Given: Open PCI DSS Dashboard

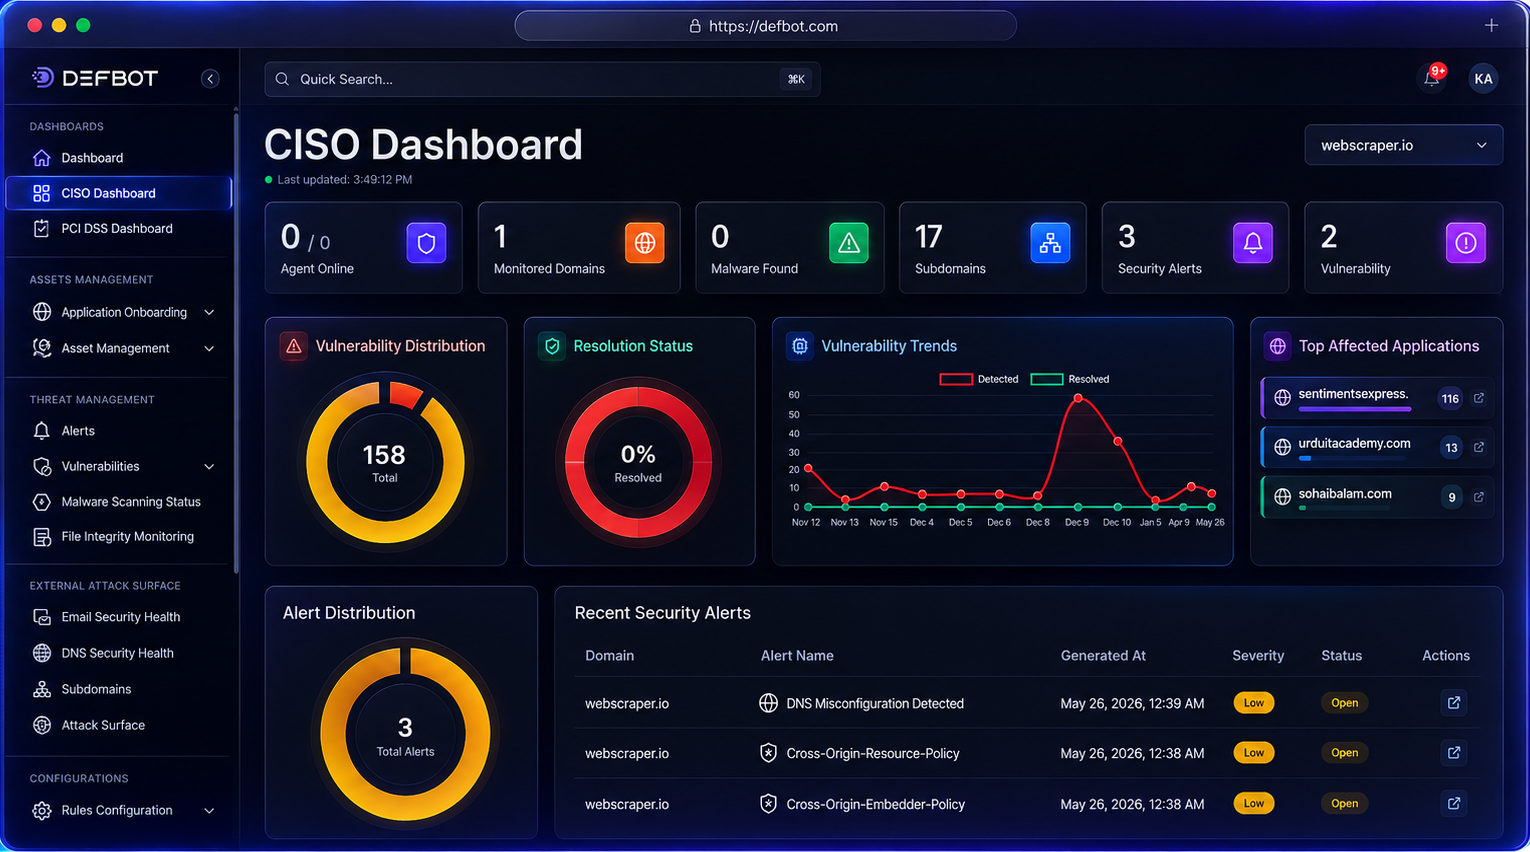Looking at the screenshot, I should pyautogui.click(x=118, y=228).
